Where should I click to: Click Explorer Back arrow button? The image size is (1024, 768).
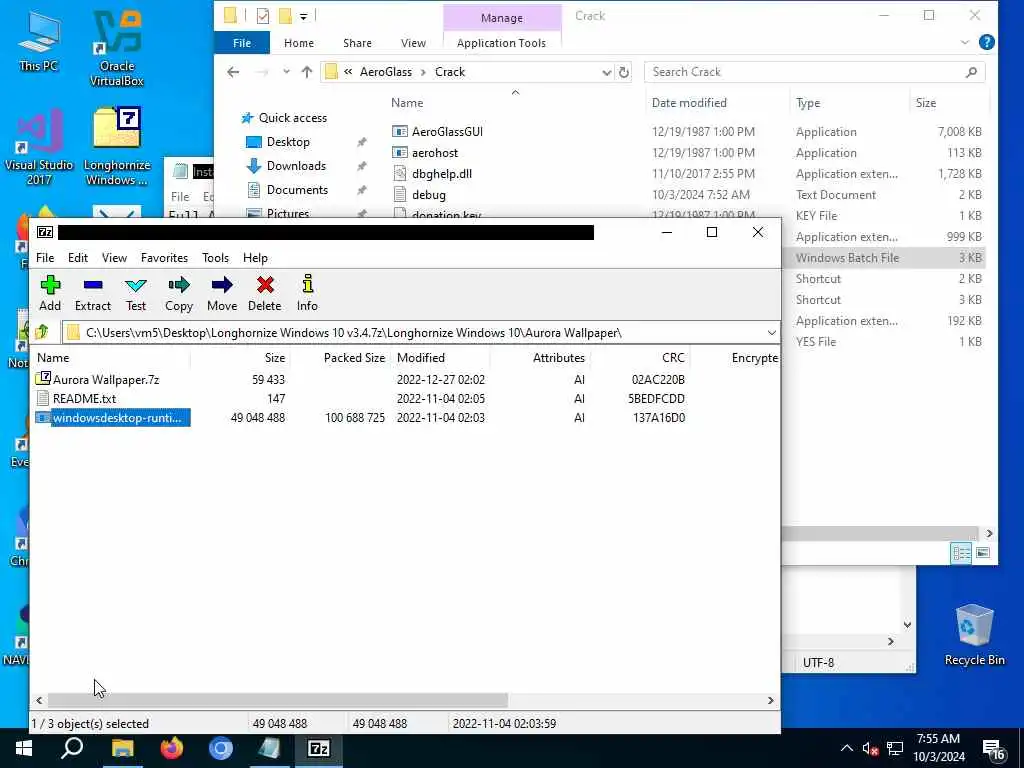tap(233, 72)
